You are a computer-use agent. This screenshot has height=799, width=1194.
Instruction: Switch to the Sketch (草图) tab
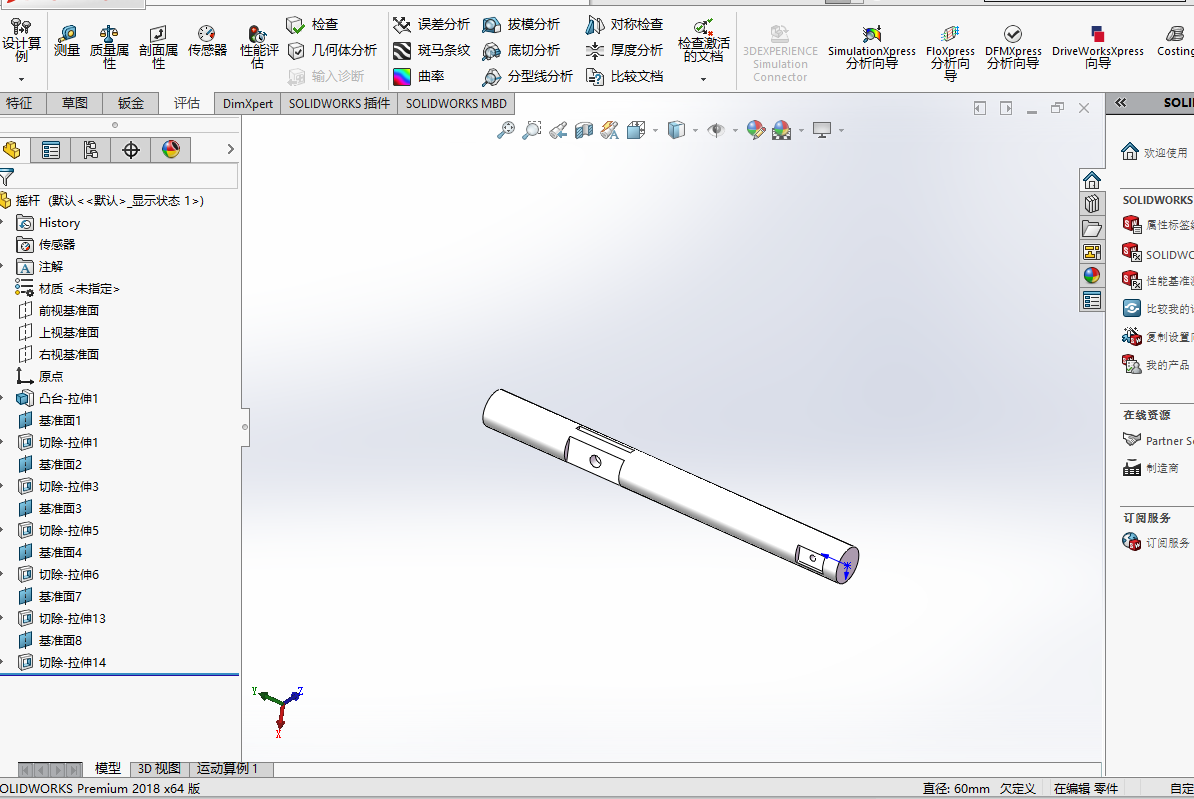(x=75, y=103)
